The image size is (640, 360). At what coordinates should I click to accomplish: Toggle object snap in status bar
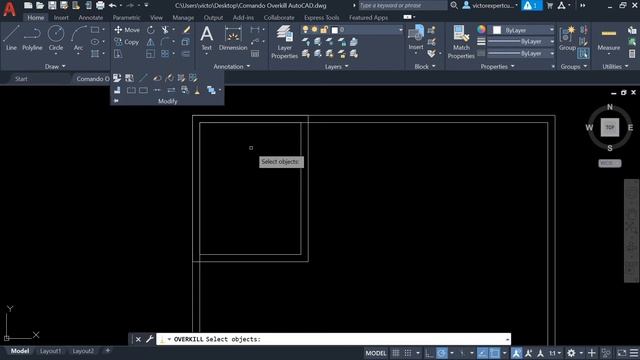click(x=494, y=353)
